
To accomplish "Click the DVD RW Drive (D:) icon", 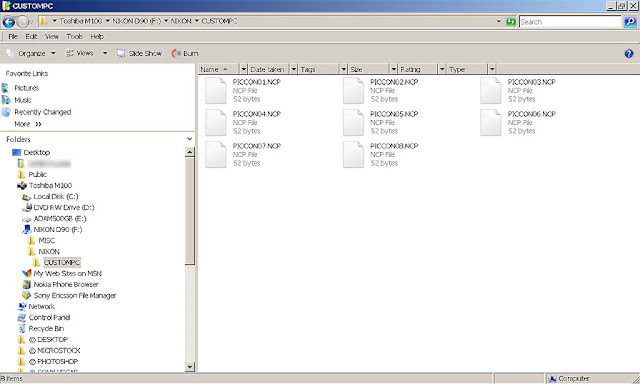I will click(x=27, y=207).
